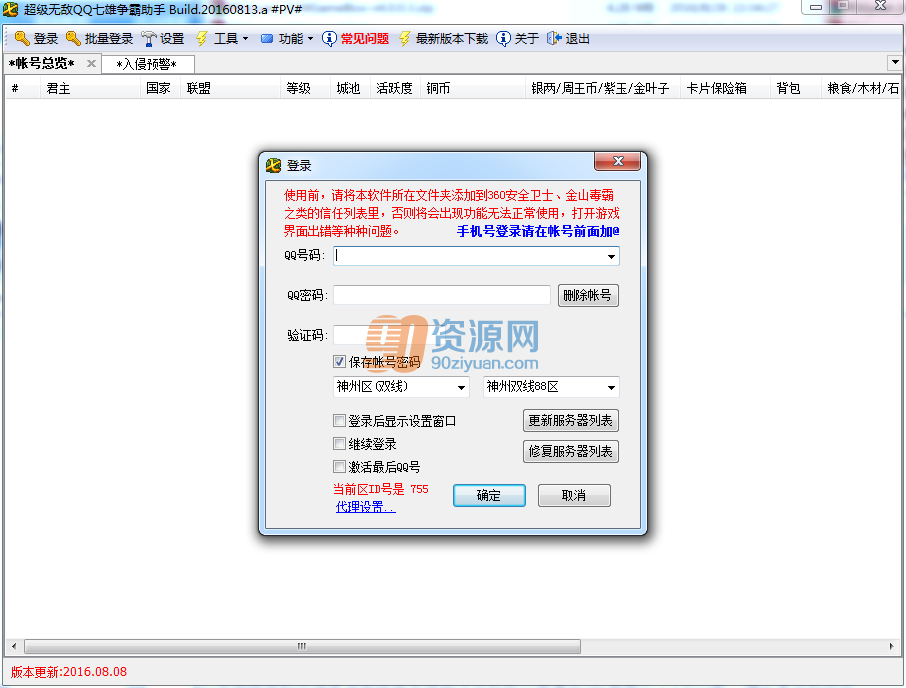The image size is (906, 688).
Task: Expand the QQ号码 dropdown list
Action: point(611,256)
